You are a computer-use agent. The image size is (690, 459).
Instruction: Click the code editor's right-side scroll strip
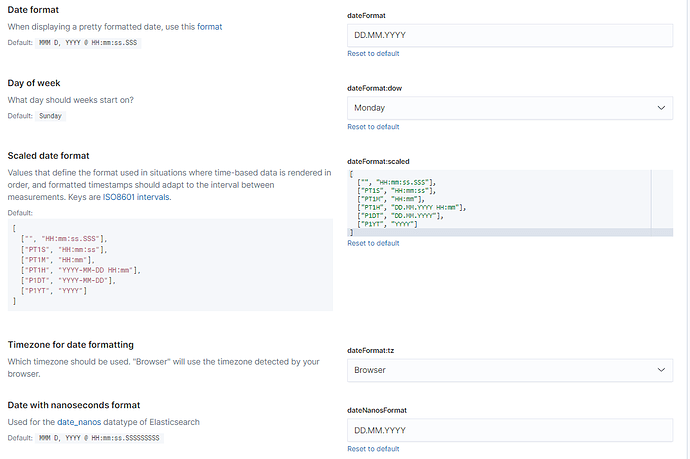661,200
